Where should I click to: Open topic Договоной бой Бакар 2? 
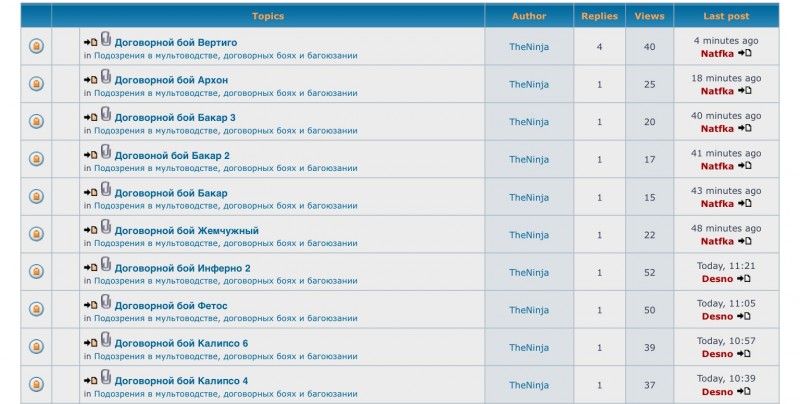tap(172, 156)
